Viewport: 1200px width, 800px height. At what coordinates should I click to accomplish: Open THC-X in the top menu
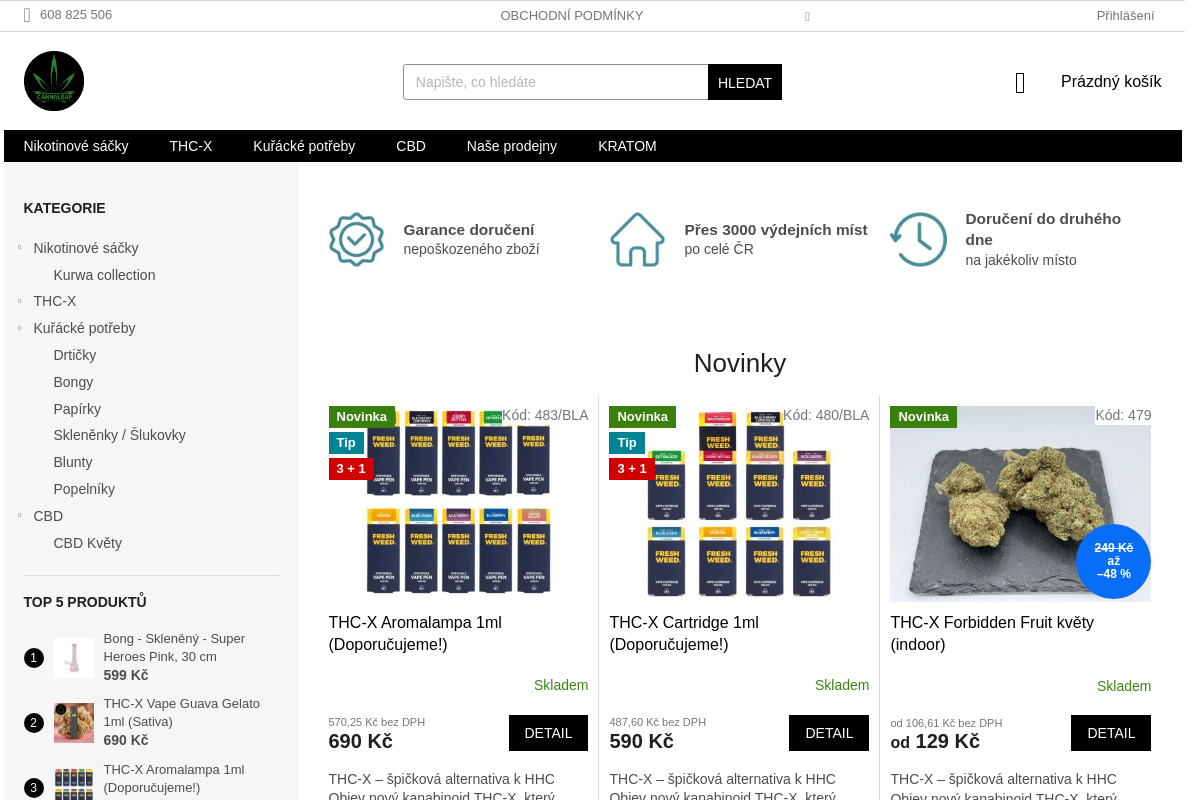tap(191, 146)
